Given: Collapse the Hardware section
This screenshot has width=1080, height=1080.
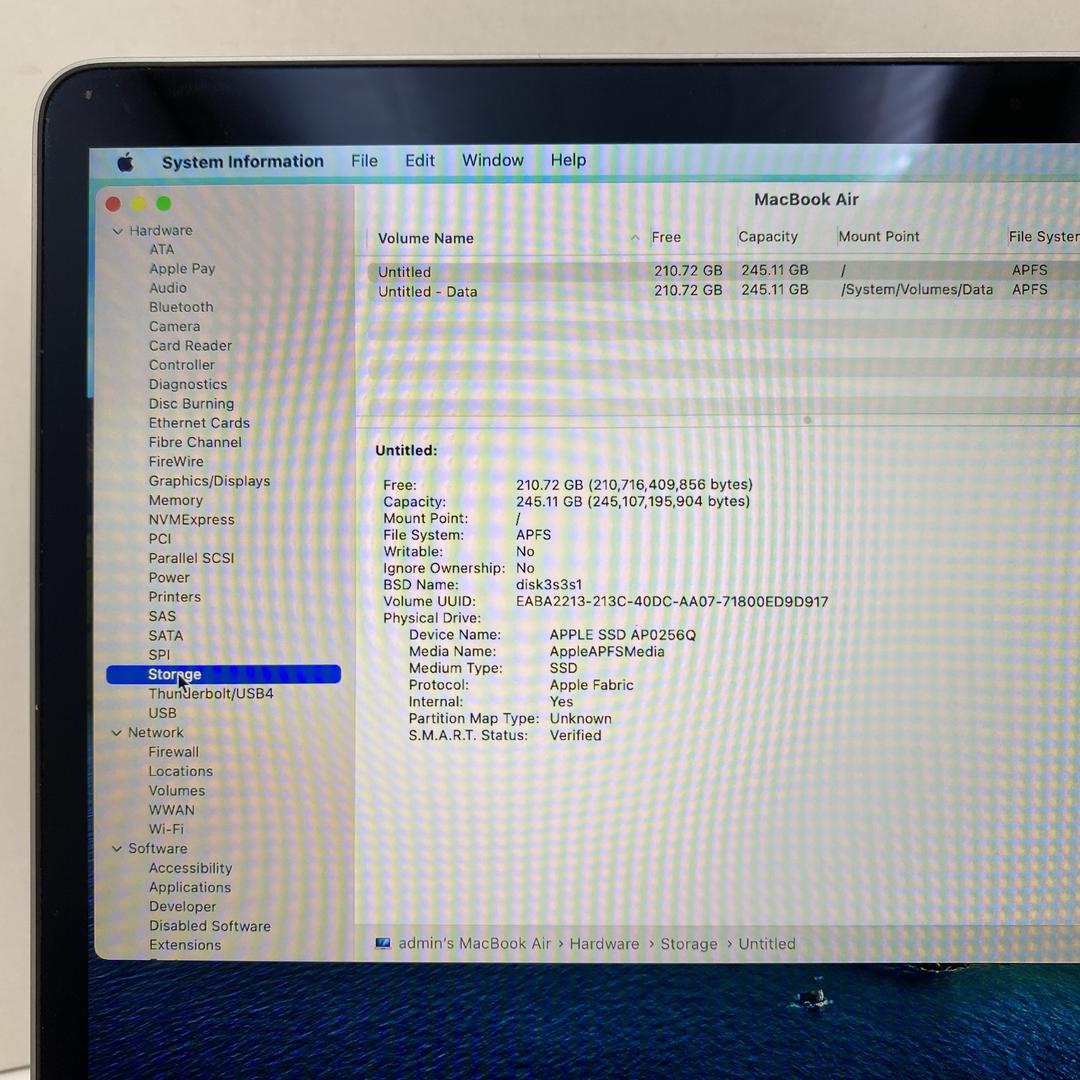Looking at the screenshot, I should [x=117, y=231].
